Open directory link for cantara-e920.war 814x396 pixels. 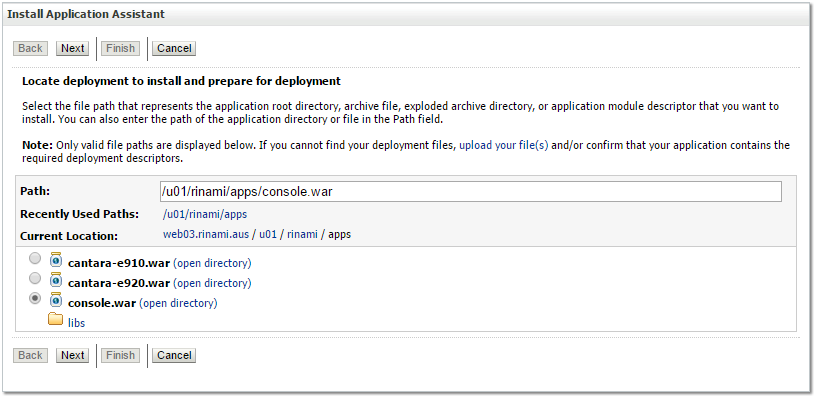pyautogui.click(x=212, y=283)
